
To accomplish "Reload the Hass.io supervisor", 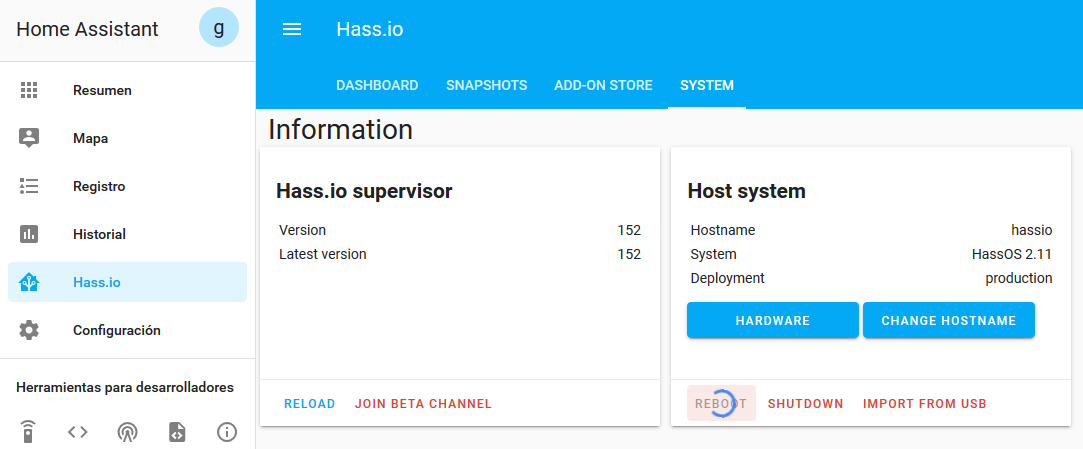I will pyautogui.click(x=309, y=403).
